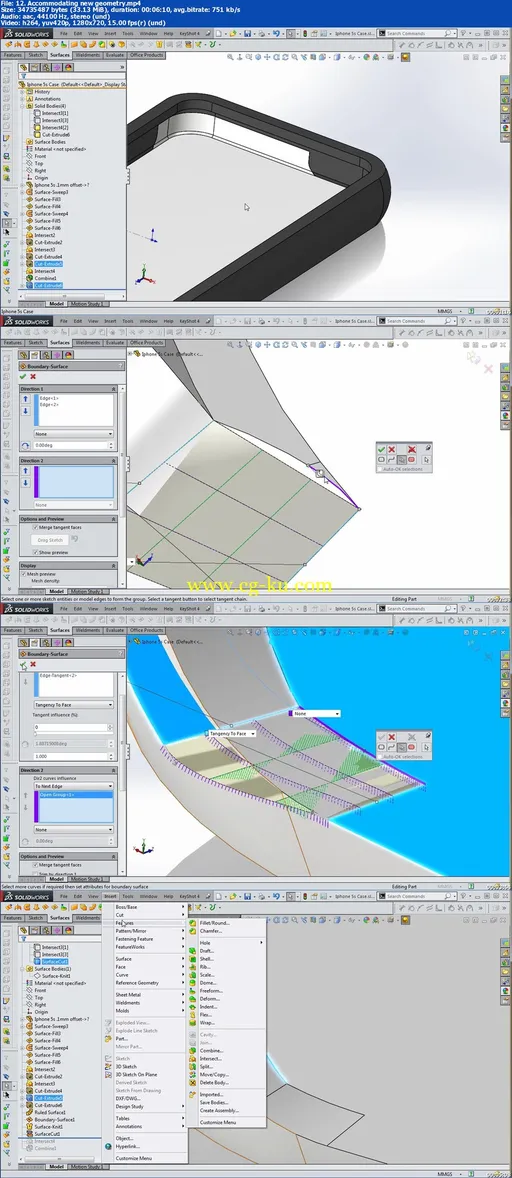Accept Boundary-Surface with green check, third frame panel
Viewport: 512px width, 1178px height.
(x=23, y=665)
